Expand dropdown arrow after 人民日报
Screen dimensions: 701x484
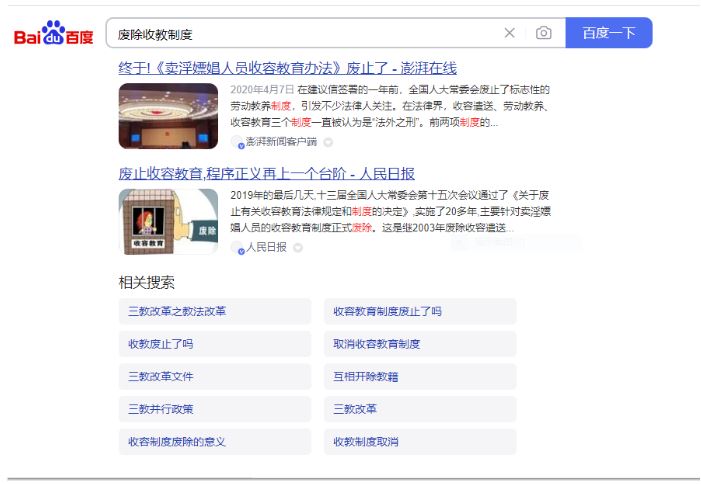(298, 248)
